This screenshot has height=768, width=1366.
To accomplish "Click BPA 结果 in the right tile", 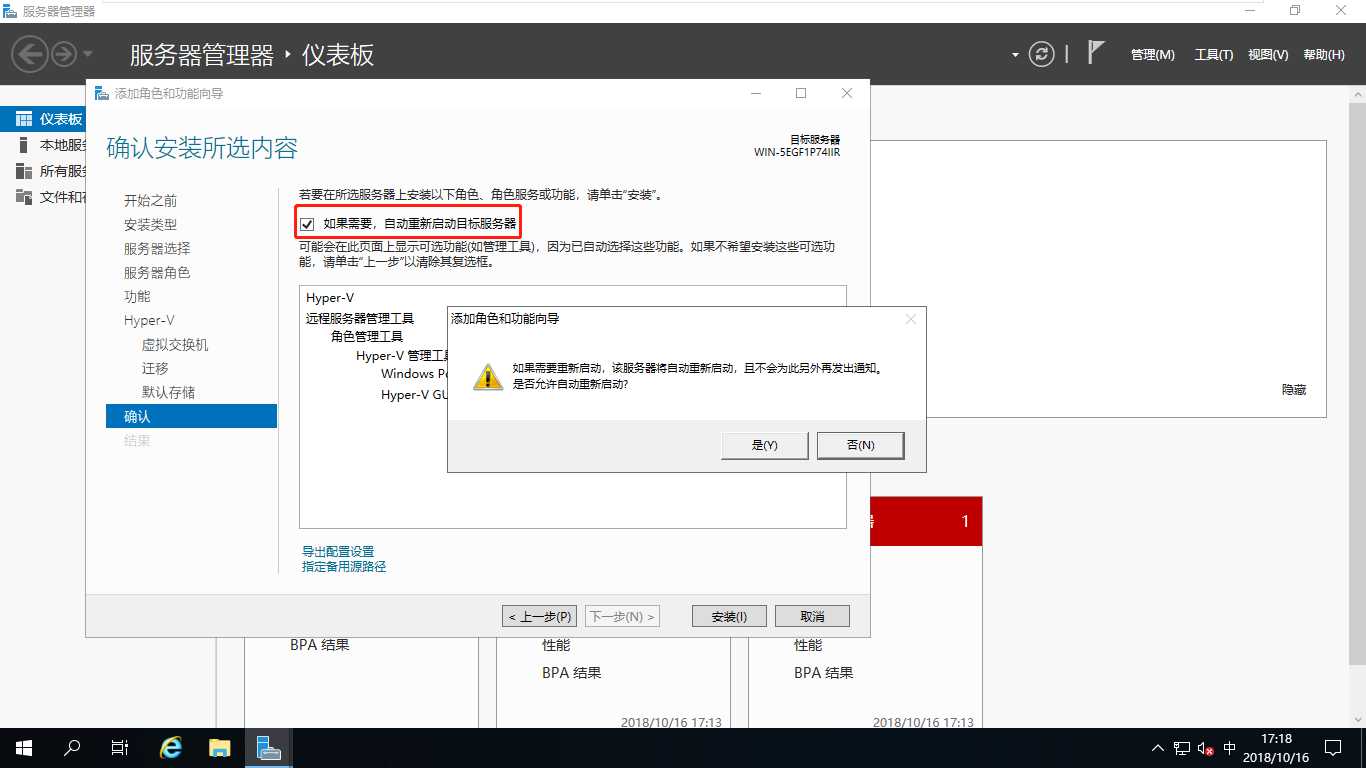I will click(x=824, y=673).
